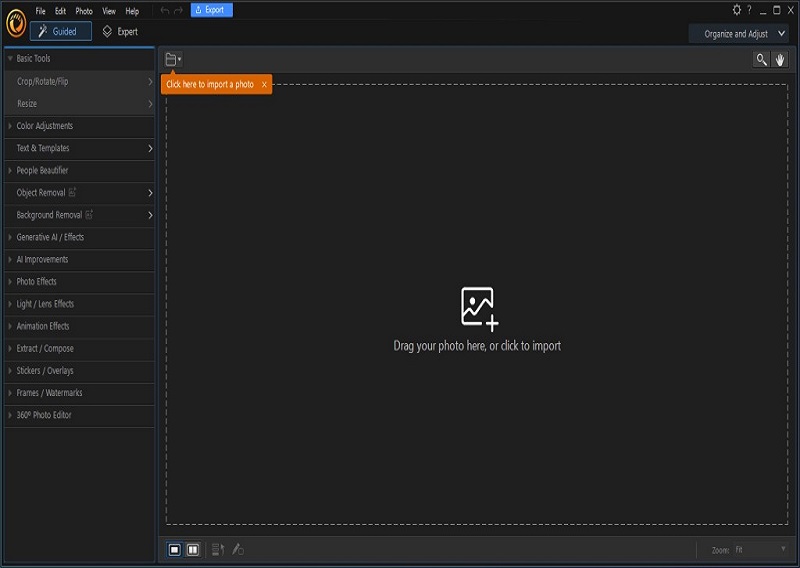Open the Resize tool
This screenshot has height=568, width=800.
coord(80,104)
